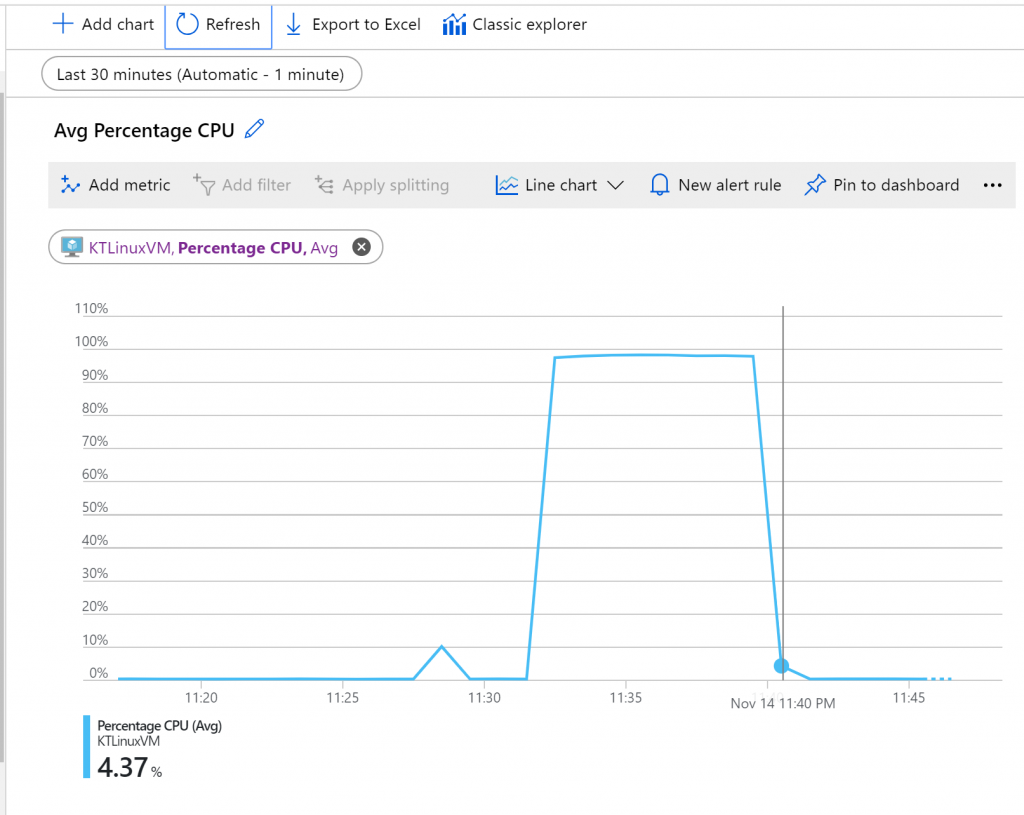Screen dimensions: 1024x815
Task: Remove the KTLinuxVM Percentage CPU metric
Action: [x=362, y=247]
